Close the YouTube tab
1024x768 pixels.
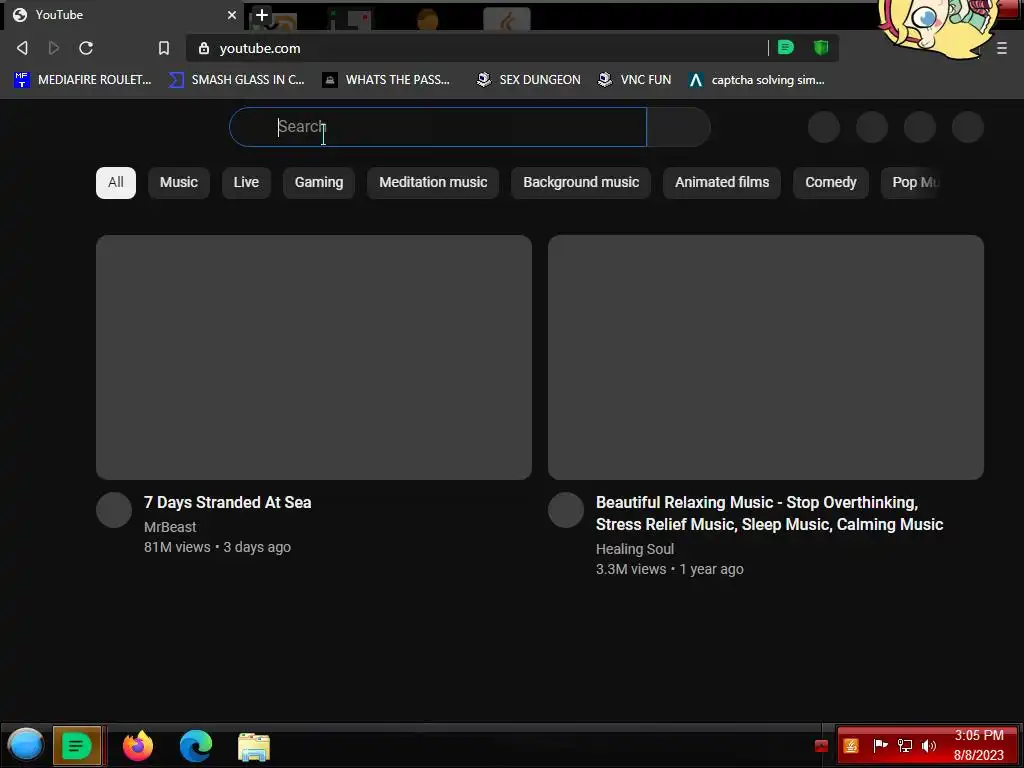(231, 15)
